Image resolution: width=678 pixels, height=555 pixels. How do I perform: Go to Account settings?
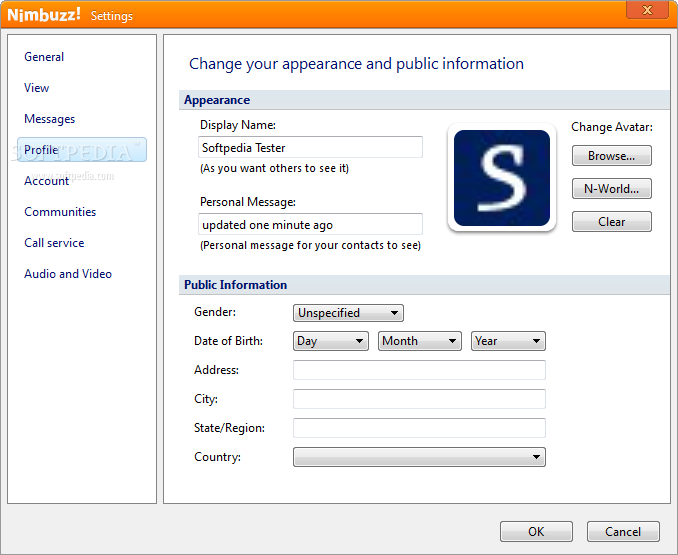46,181
